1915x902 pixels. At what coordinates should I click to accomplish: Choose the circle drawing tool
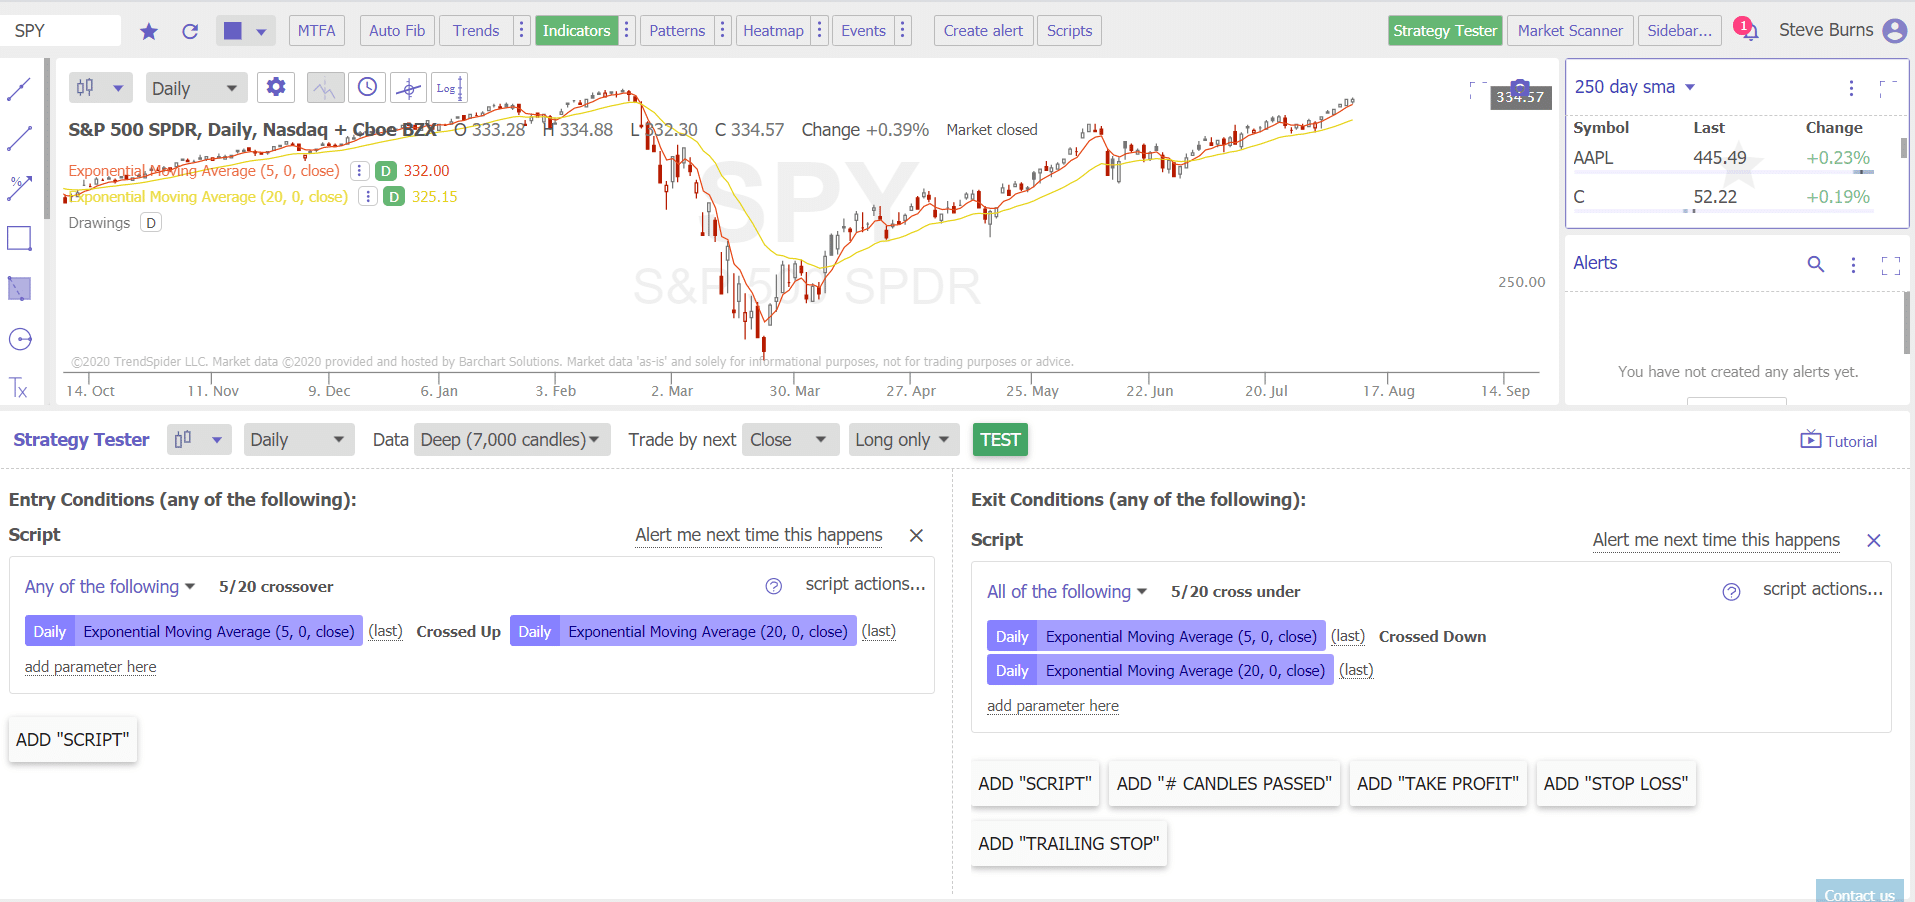[x=19, y=338]
